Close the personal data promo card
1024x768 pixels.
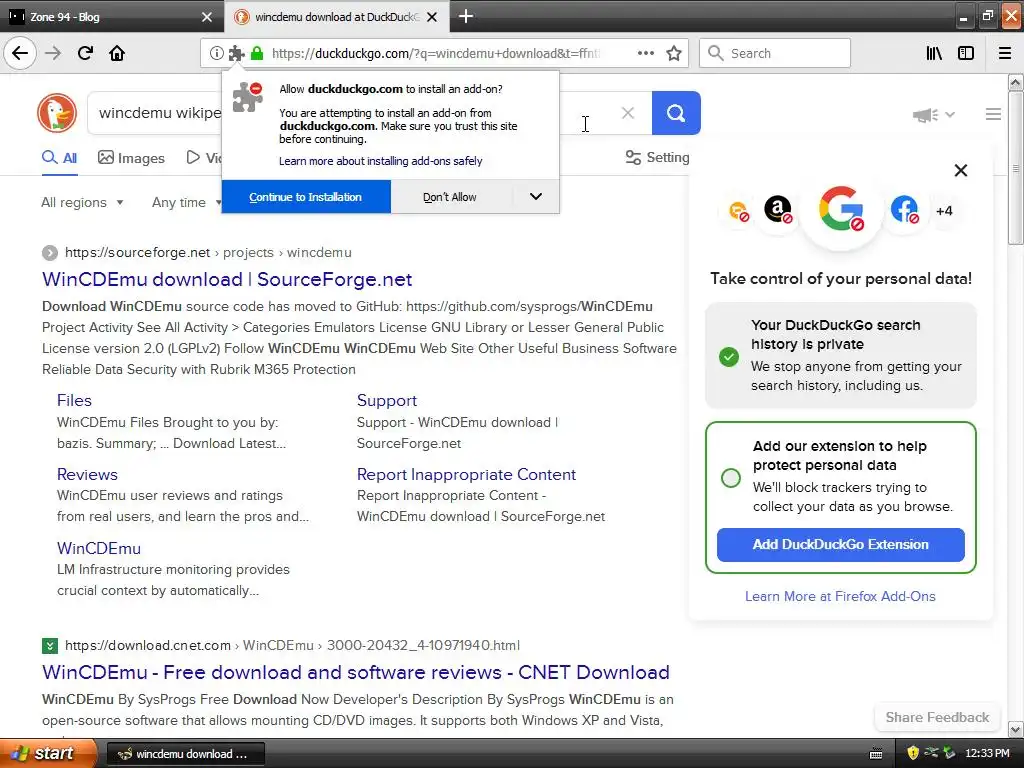pyautogui.click(x=961, y=170)
